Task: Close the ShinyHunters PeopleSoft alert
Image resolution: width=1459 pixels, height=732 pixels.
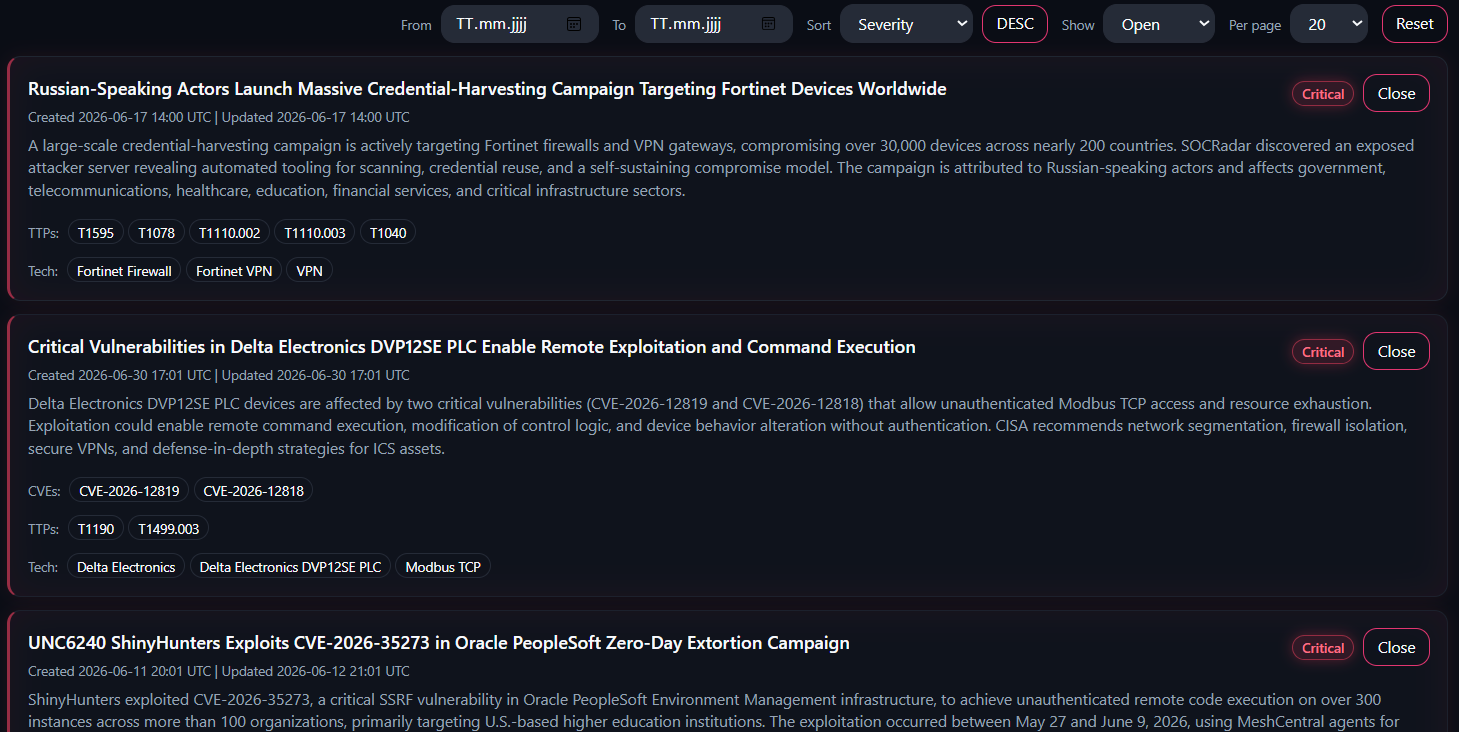Action: [1396, 647]
